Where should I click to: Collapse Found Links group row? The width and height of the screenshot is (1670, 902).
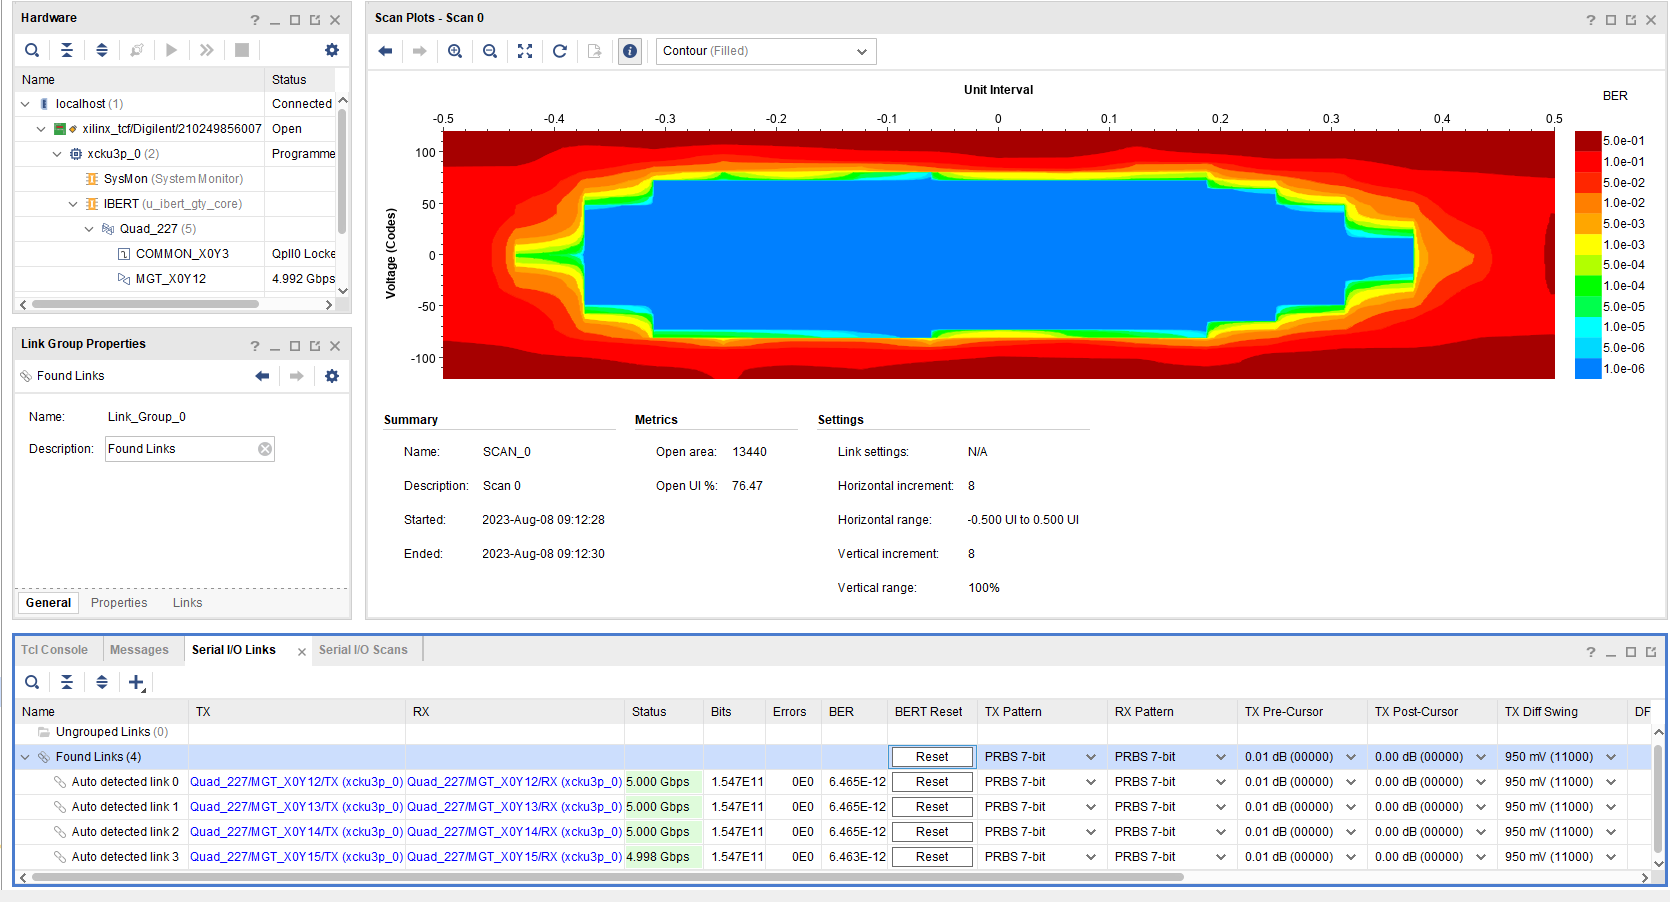click(x=25, y=757)
